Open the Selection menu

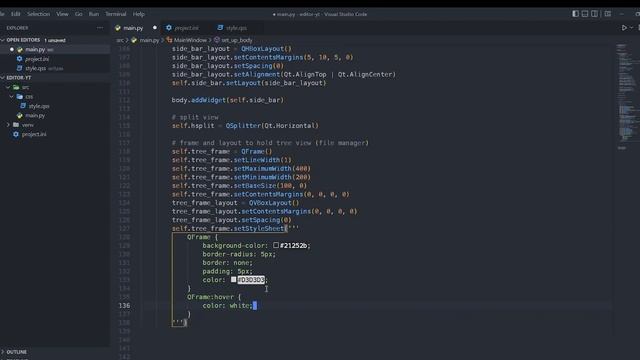pyautogui.click(x=38, y=14)
